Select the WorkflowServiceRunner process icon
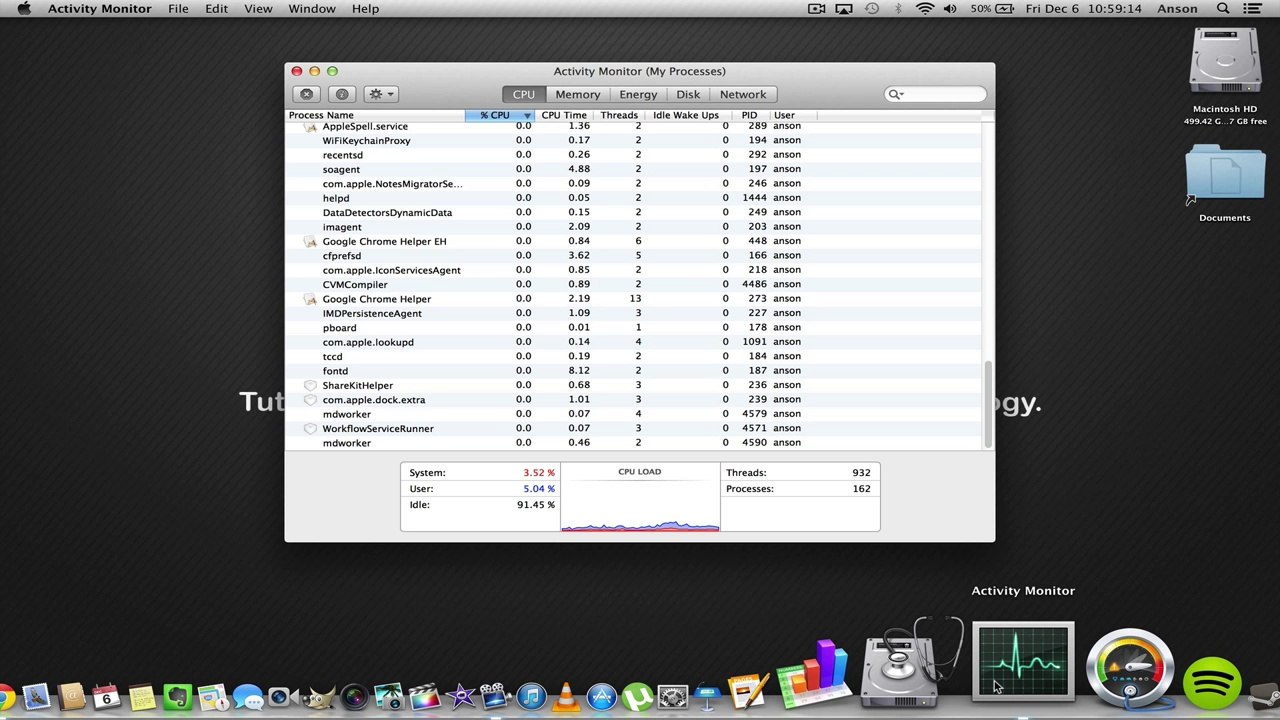 [x=310, y=428]
